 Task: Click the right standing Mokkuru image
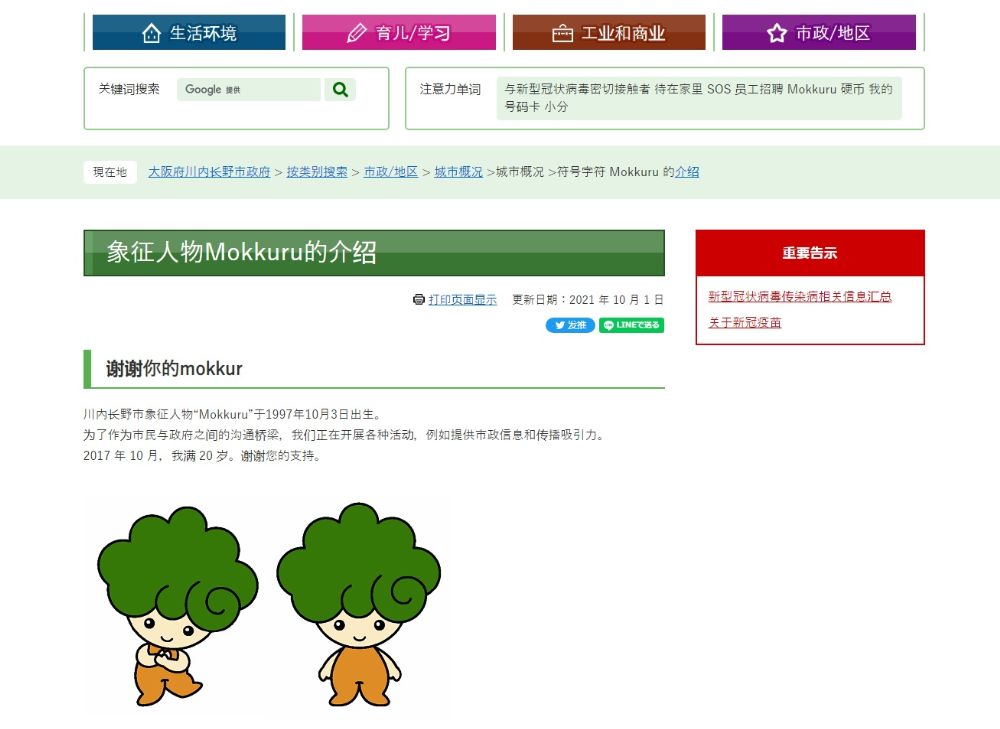pyautogui.click(x=358, y=605)
